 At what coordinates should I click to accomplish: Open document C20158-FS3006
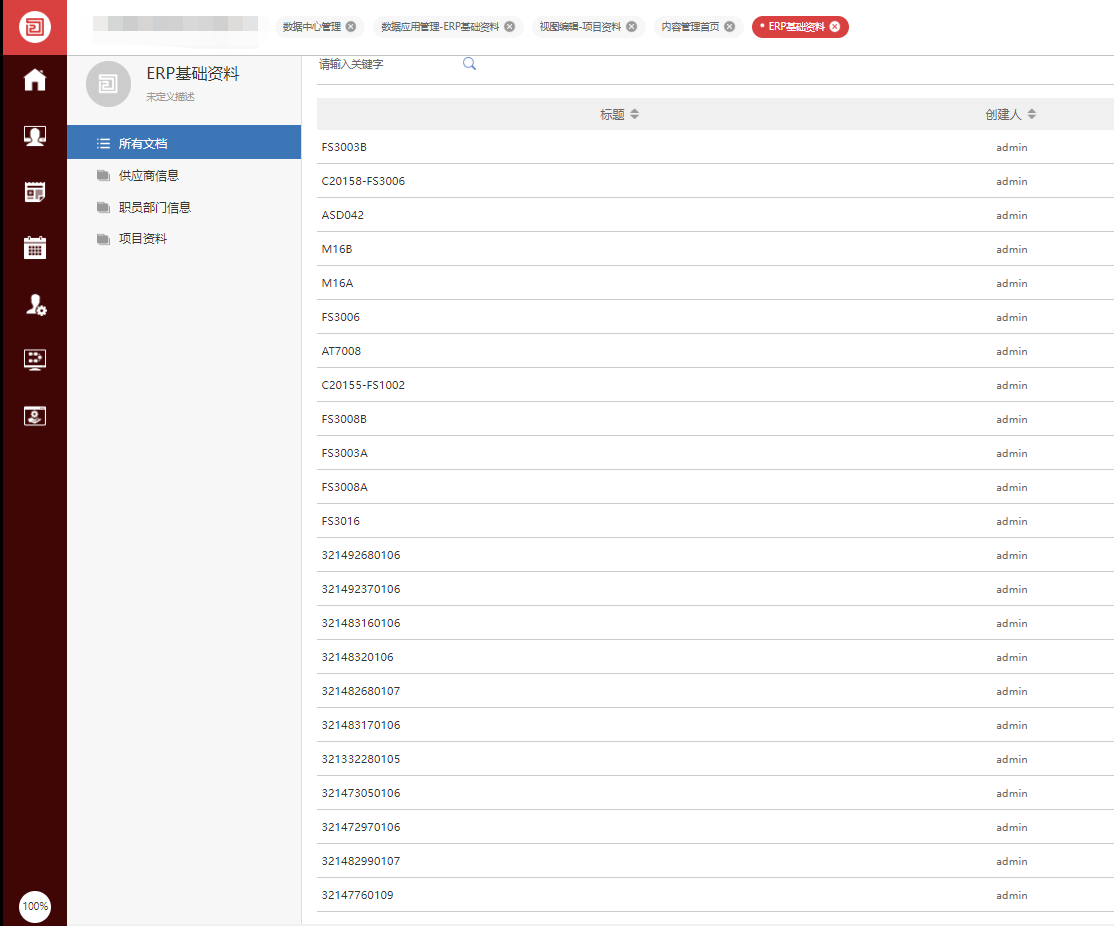click(363, 181)
